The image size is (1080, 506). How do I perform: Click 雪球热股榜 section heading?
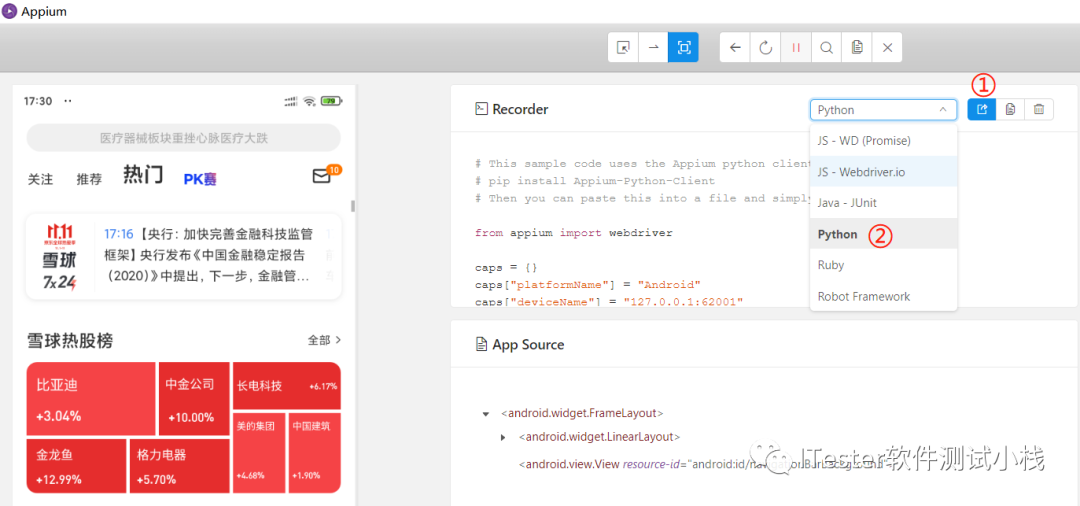click(x=70, y=340)
